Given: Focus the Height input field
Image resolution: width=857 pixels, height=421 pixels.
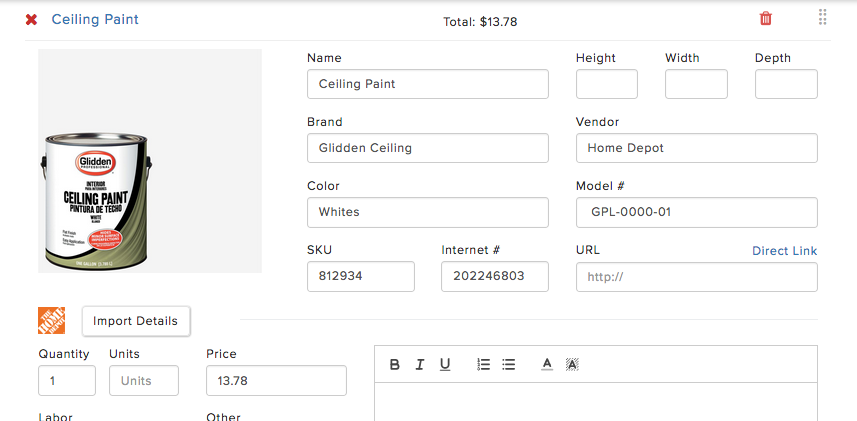Looking at the screenshot, I should pos(607,84).
